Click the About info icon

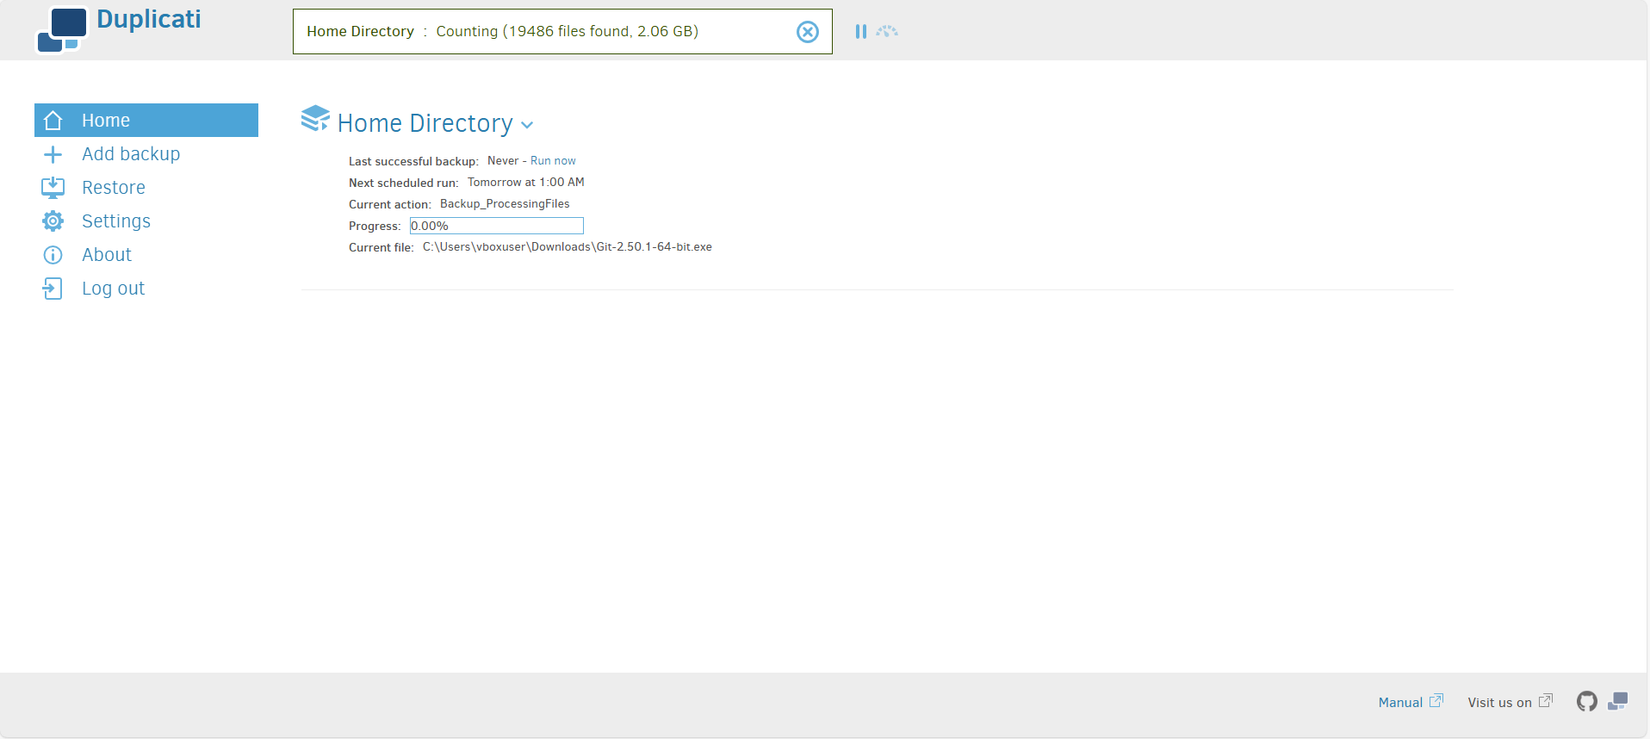tap(53, 255)
